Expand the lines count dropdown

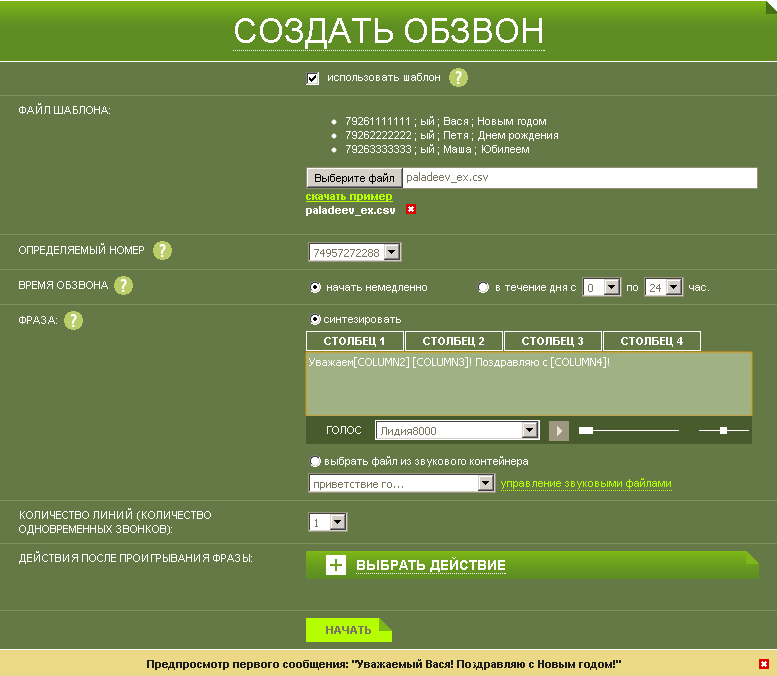(337, 522)
